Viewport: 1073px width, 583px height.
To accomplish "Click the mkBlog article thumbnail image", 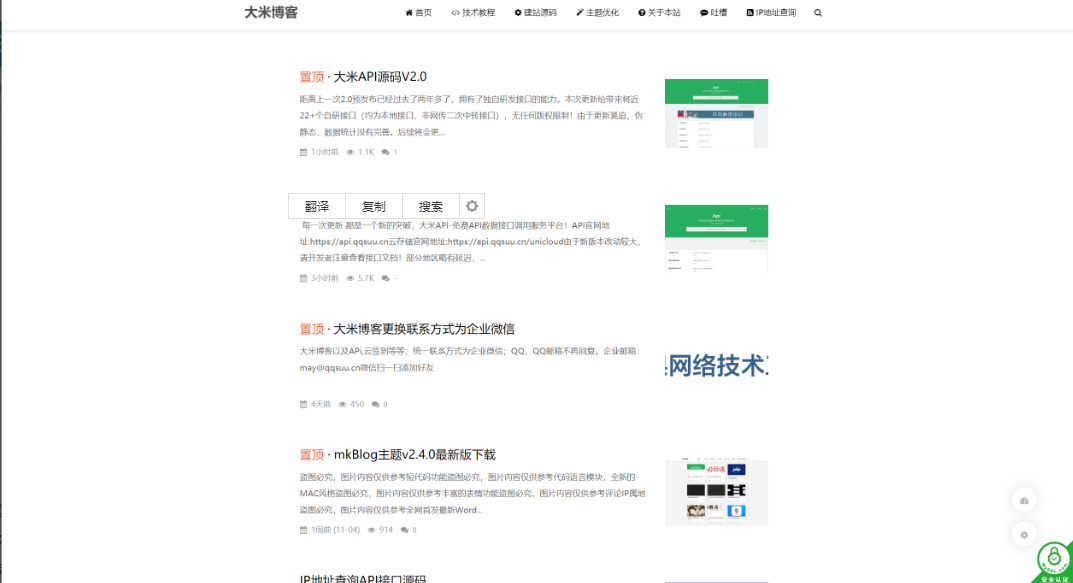I will point(716,492).
